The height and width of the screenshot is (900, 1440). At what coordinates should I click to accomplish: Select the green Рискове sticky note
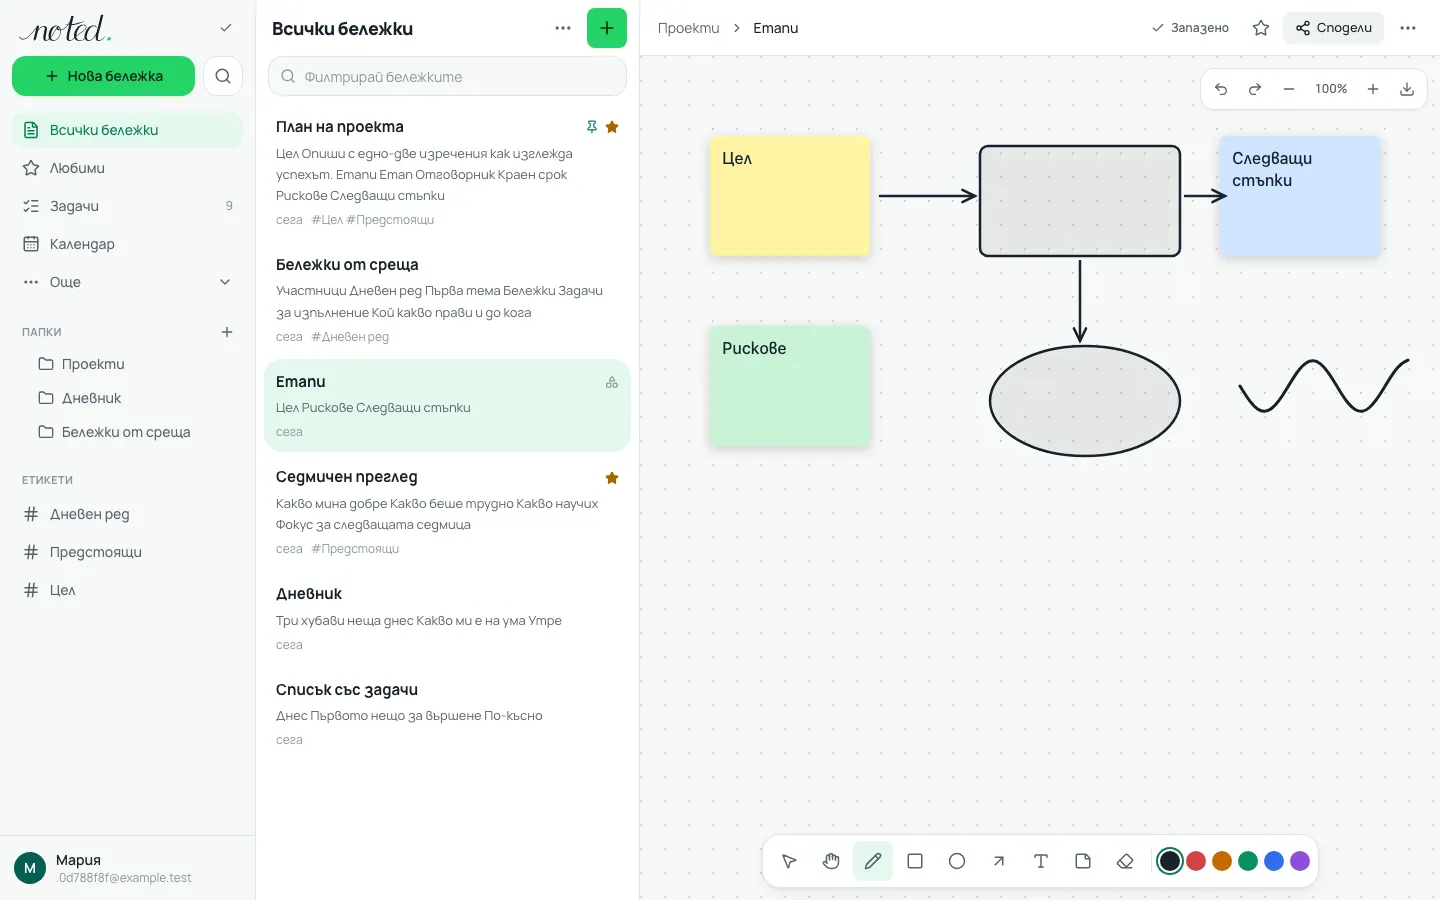tap(790, 386)
